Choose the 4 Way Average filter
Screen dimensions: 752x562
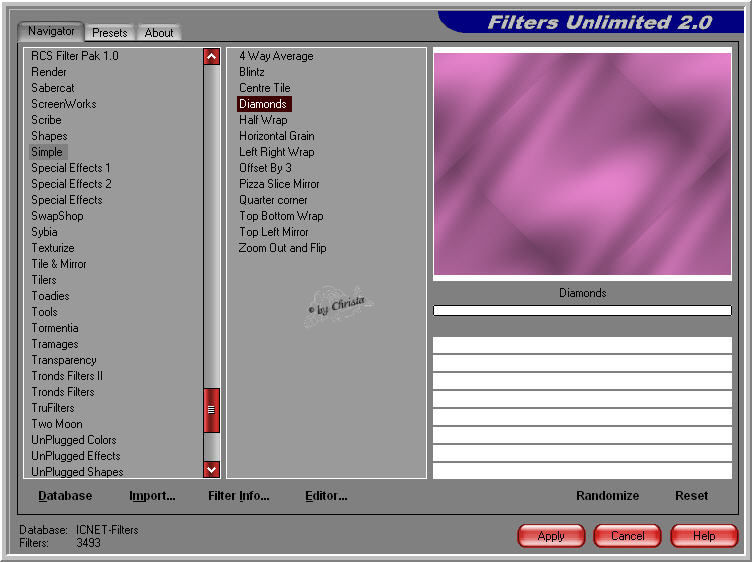tap(276, 56)
